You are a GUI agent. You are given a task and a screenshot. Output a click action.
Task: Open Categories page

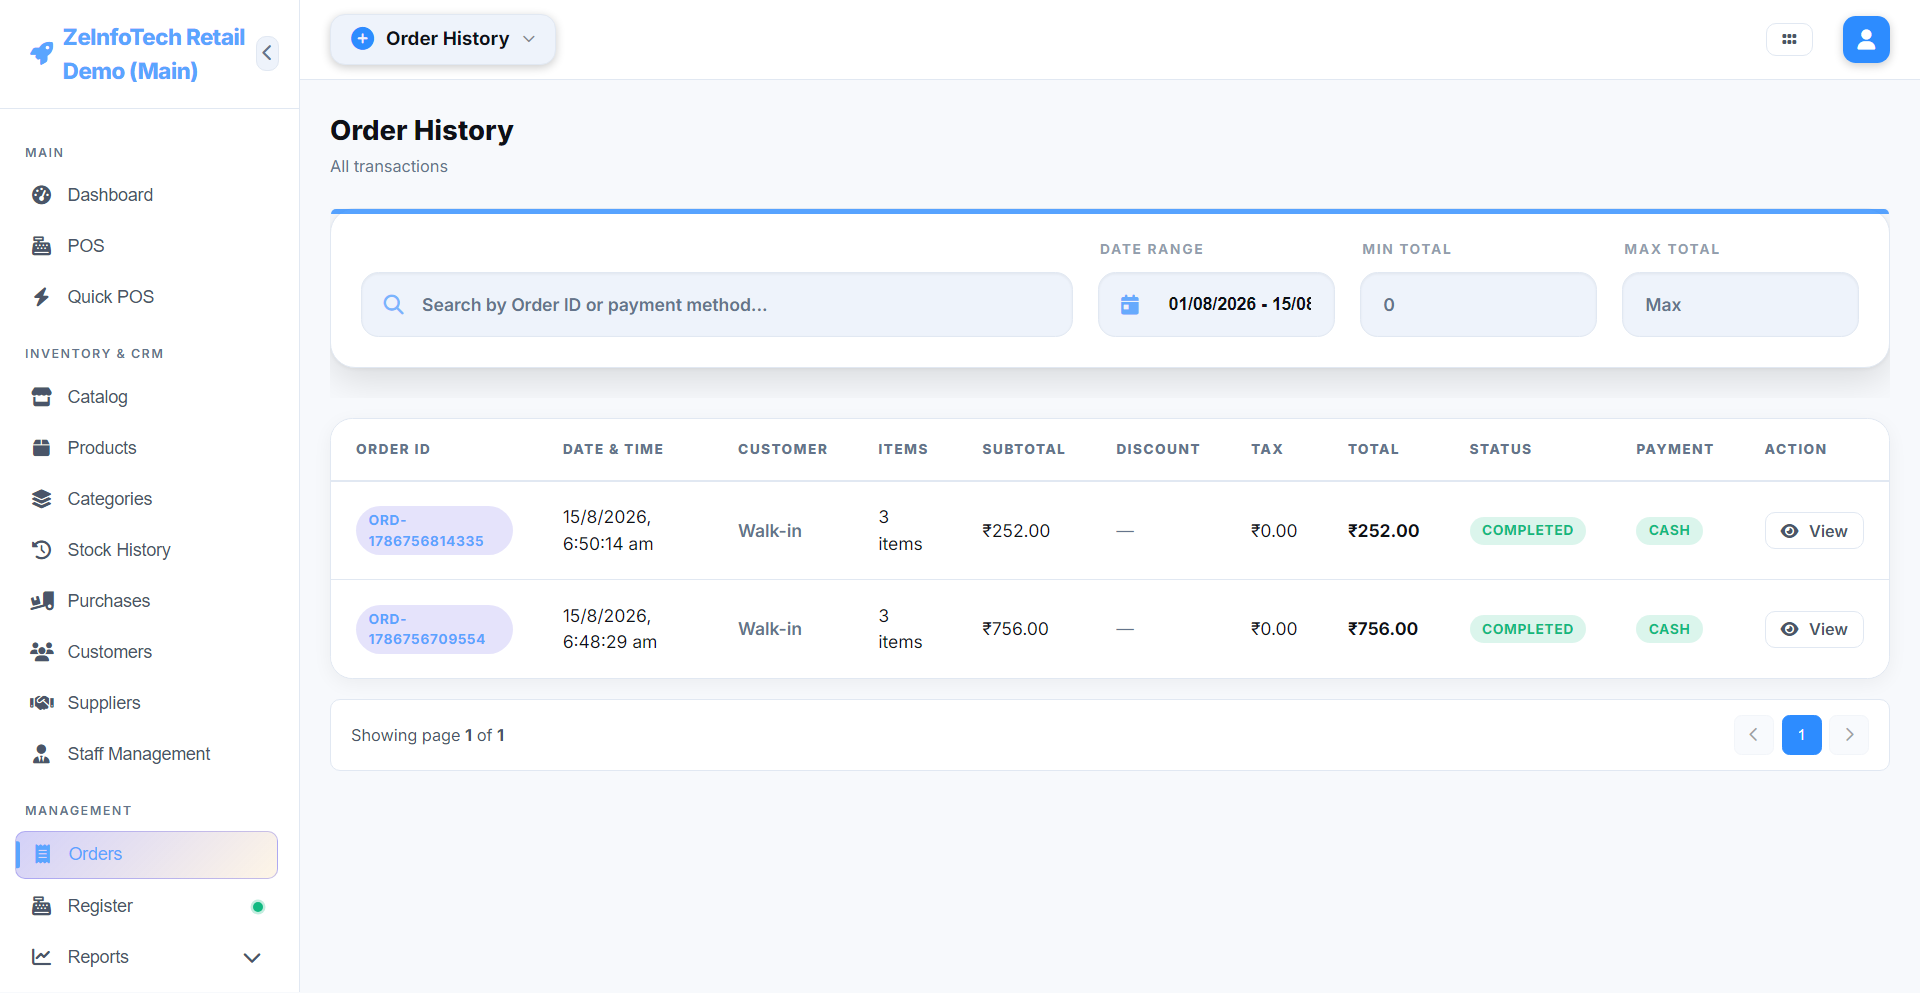point(146,499)
